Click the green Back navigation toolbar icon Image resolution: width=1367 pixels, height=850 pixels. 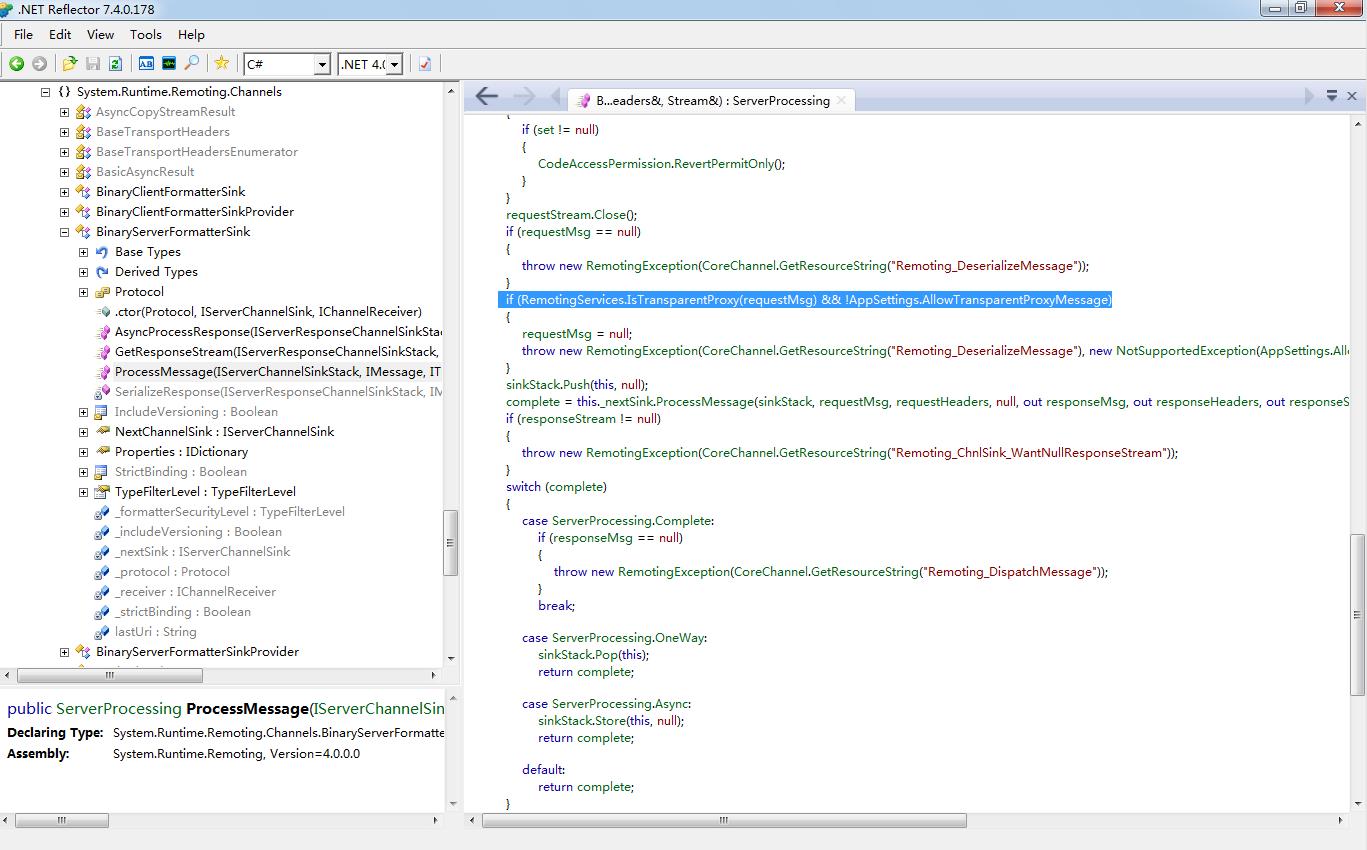point(17,63)
